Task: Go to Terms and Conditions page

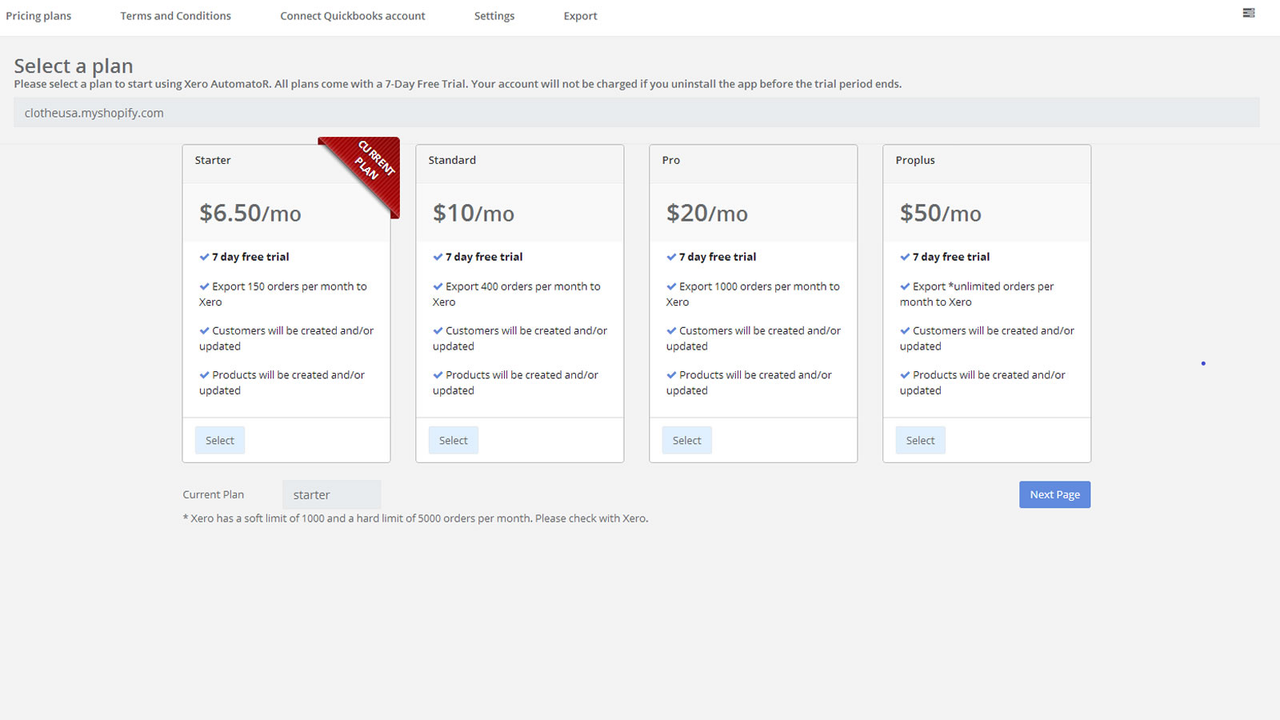Action: pos(176,16)
